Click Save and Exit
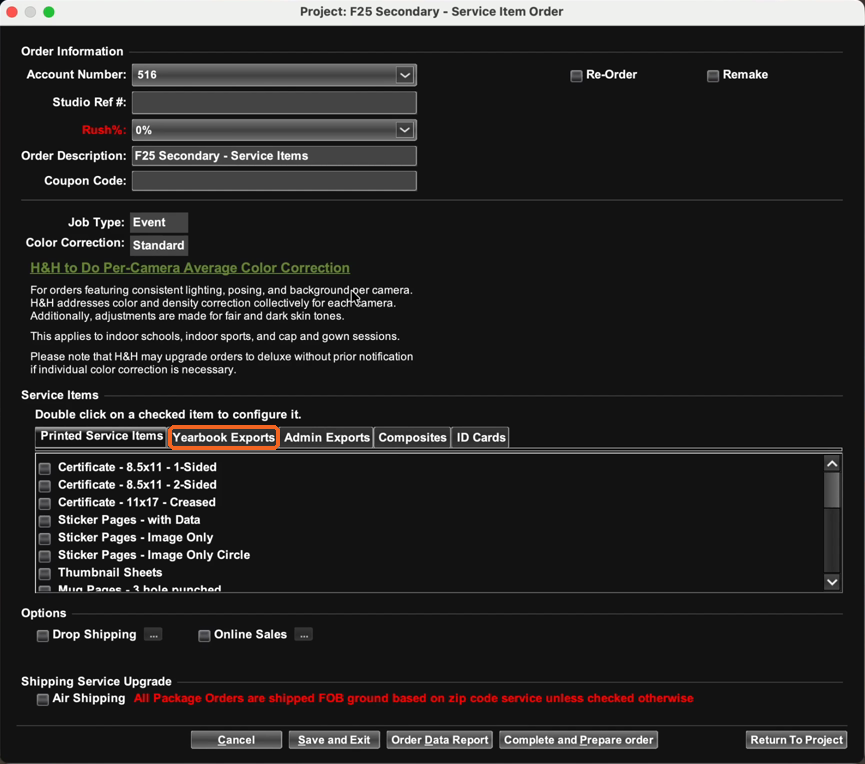The width and height of the screenshot is (865, 764). 334,740
